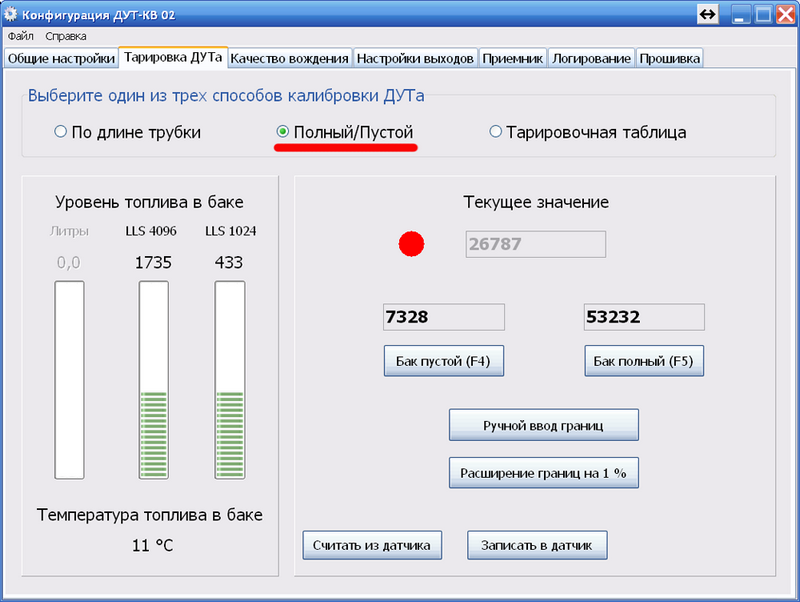Click the 'Бак пустой (F4)' button
The height and width of the screenshot is (602, 800).
(x=443, y=361)
